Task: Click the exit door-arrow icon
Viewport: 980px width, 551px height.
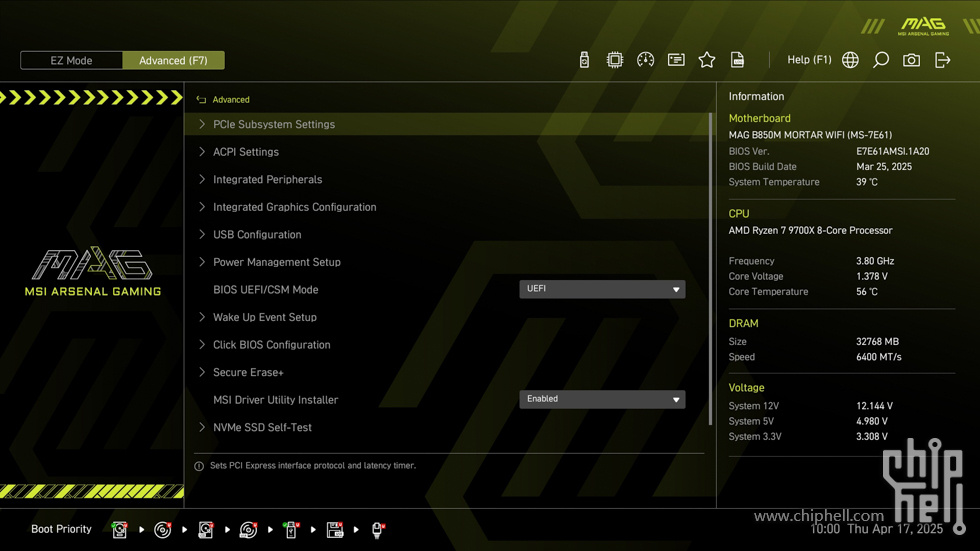Action: pyautogui.click(x=942, y=60)
